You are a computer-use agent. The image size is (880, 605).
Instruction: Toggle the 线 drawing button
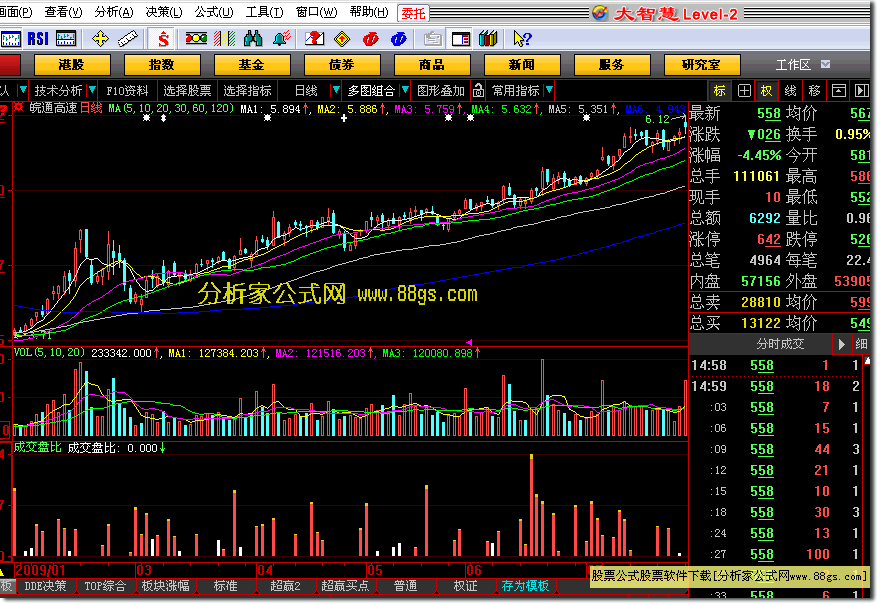790,90
